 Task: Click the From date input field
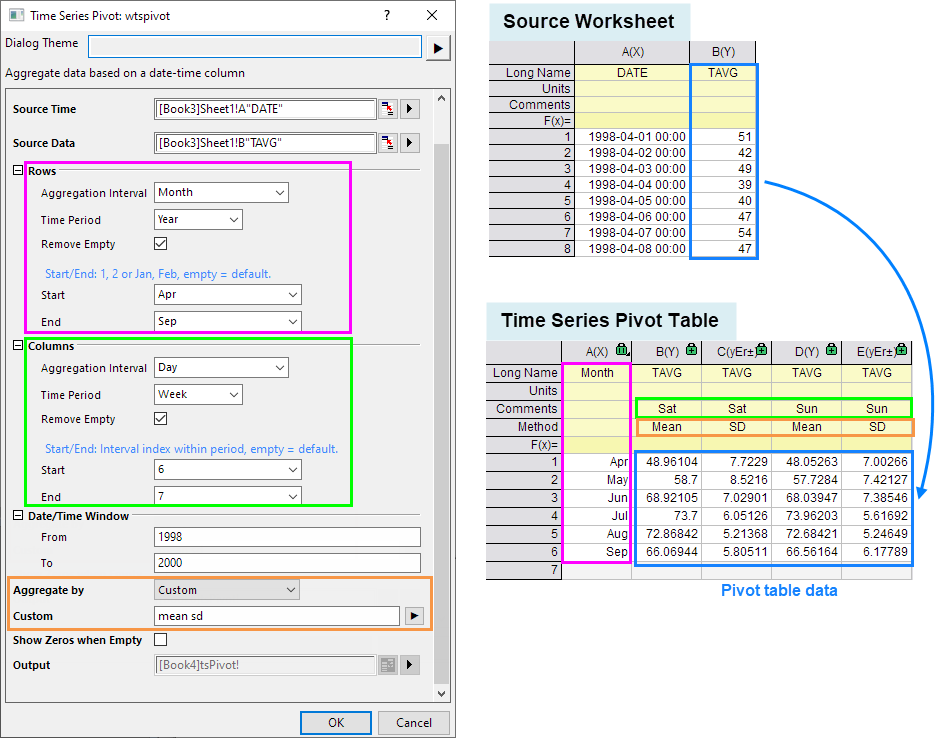click(x=287, y=537)
